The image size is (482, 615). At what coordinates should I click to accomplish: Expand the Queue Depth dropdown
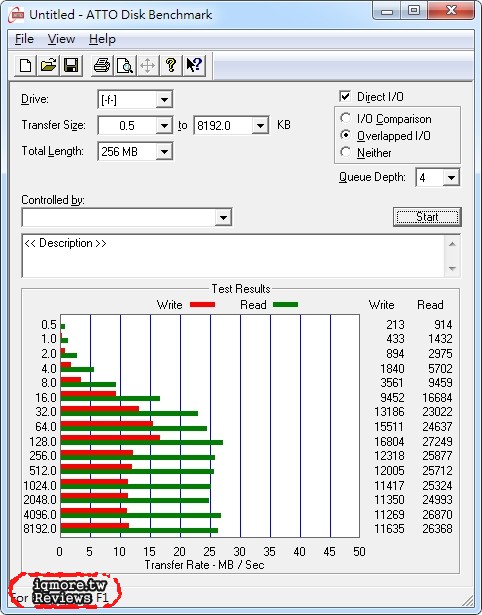451,178
